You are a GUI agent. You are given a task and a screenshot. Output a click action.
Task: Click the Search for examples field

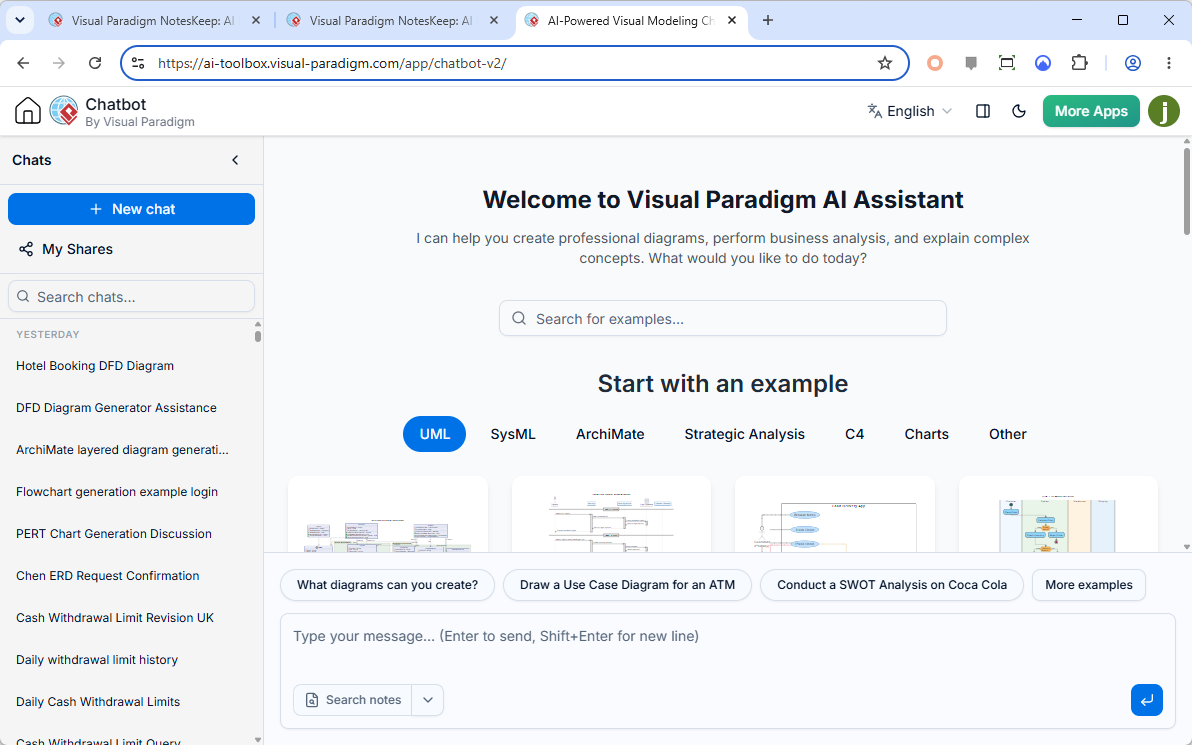click(723, 319)
